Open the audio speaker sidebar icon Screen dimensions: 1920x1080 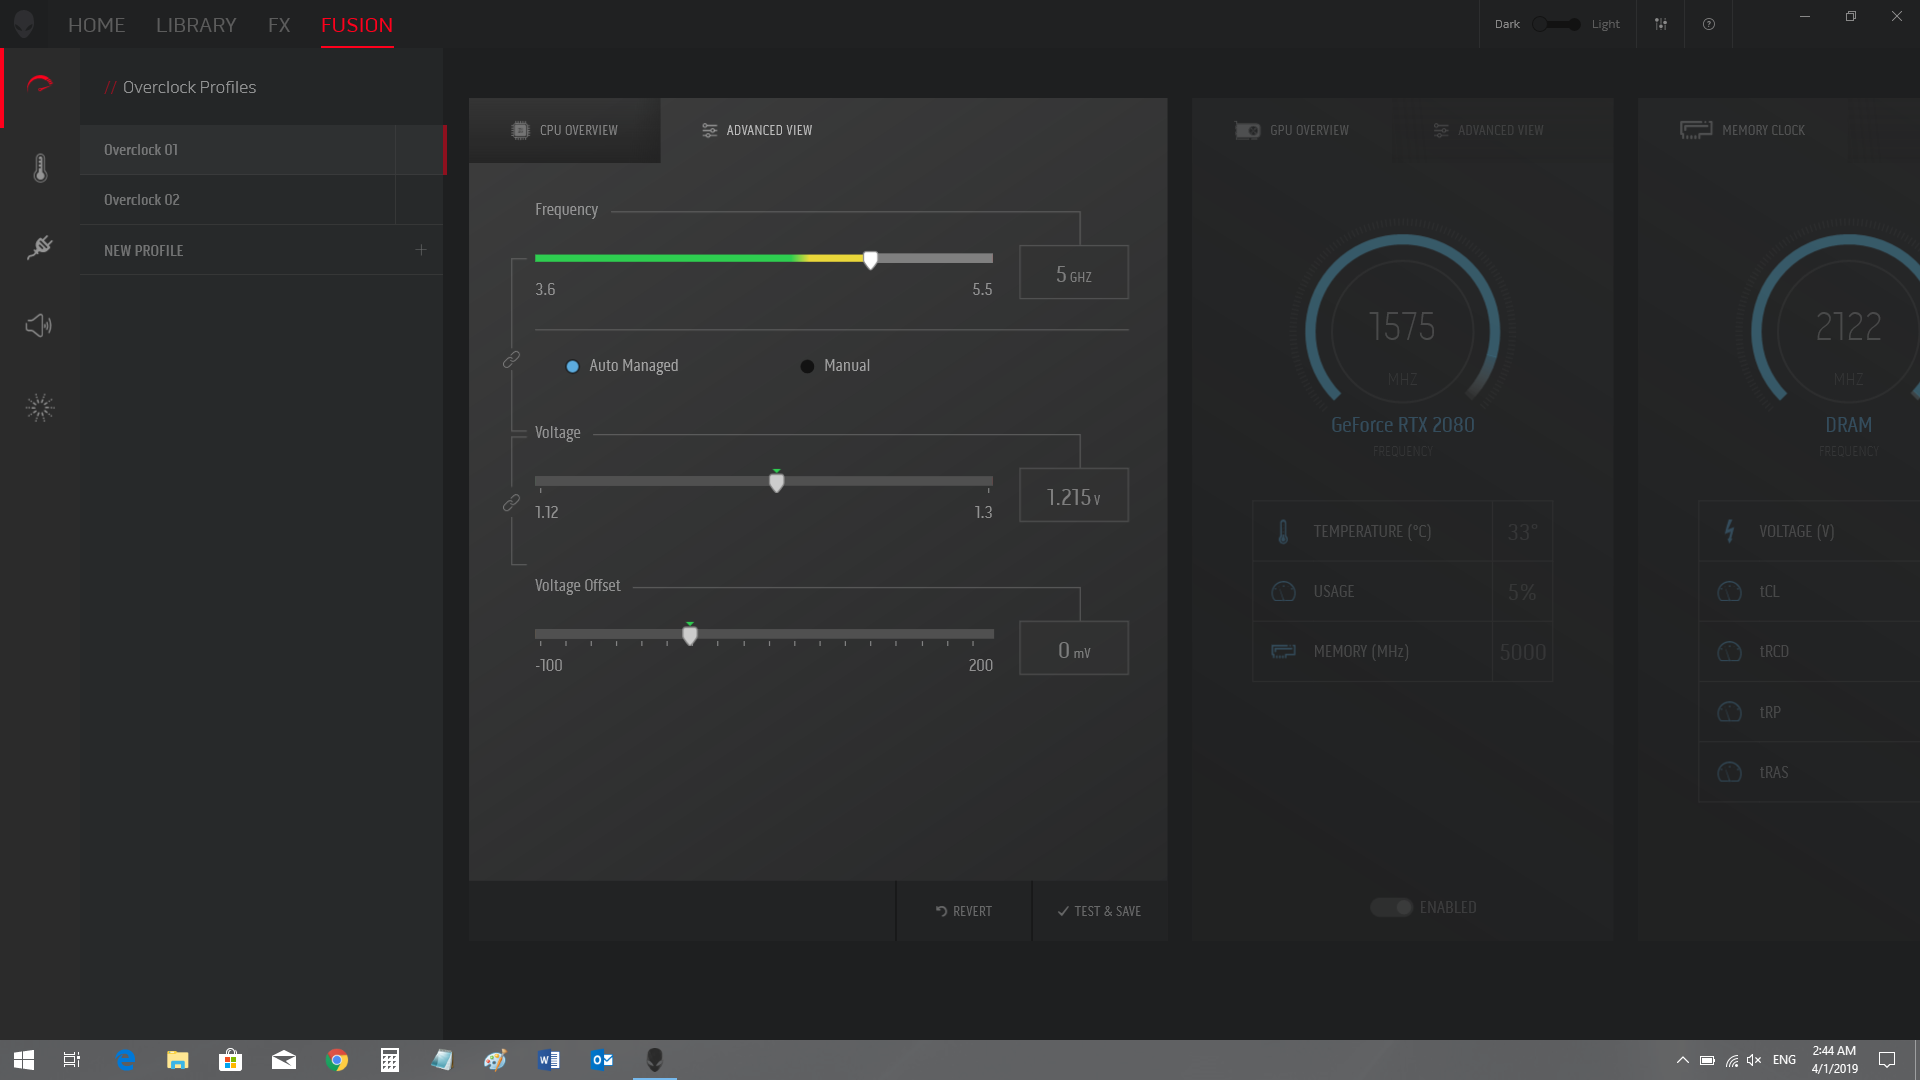40,326
